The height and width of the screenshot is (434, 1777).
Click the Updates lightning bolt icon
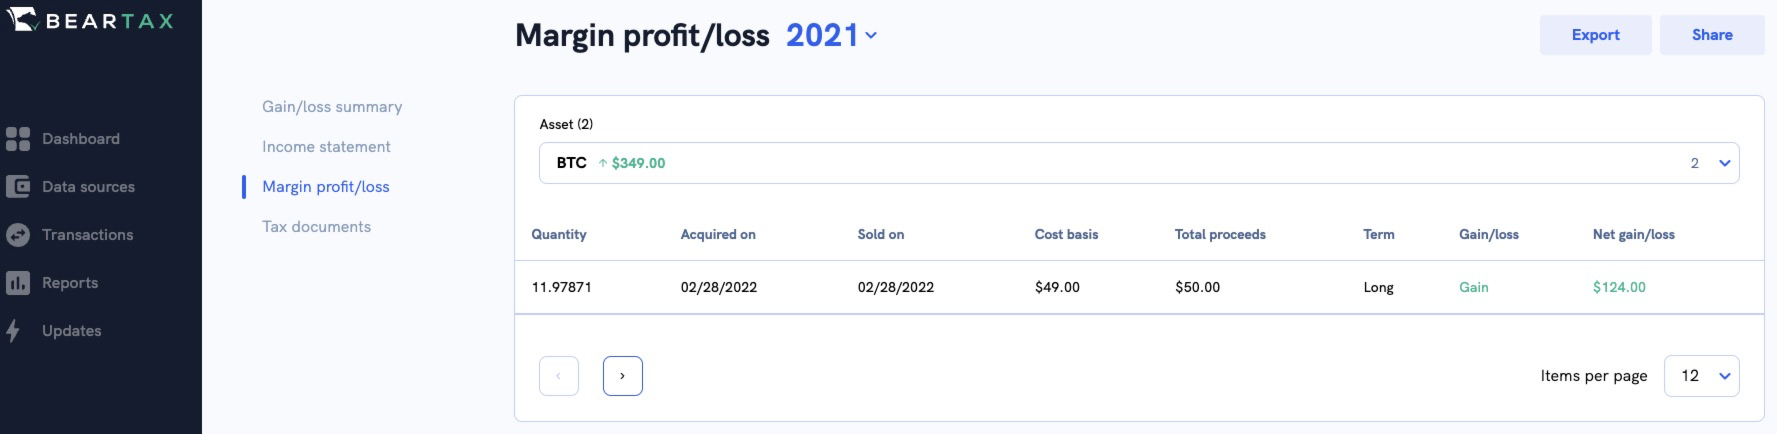[13, 331]
